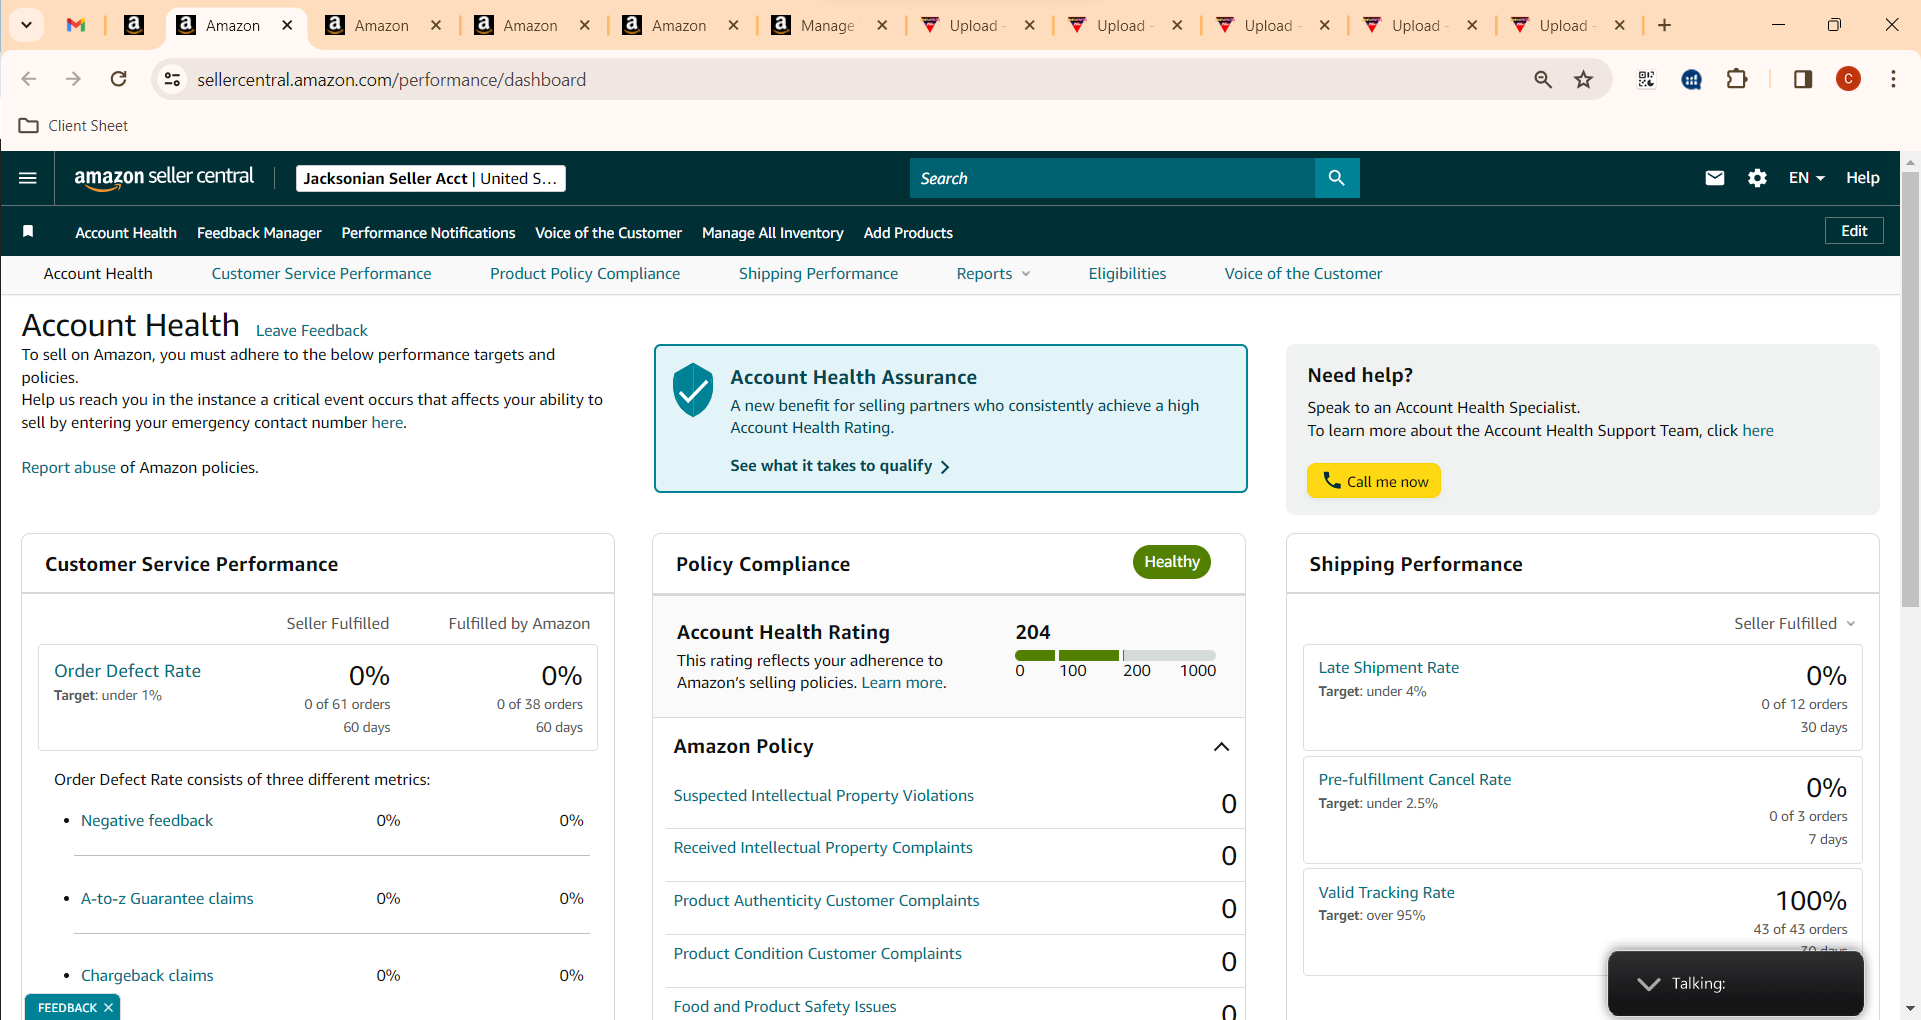This screenshot has width=1921, height=1020.
Task: Open Add Products menu item
Action: point(908,233)
